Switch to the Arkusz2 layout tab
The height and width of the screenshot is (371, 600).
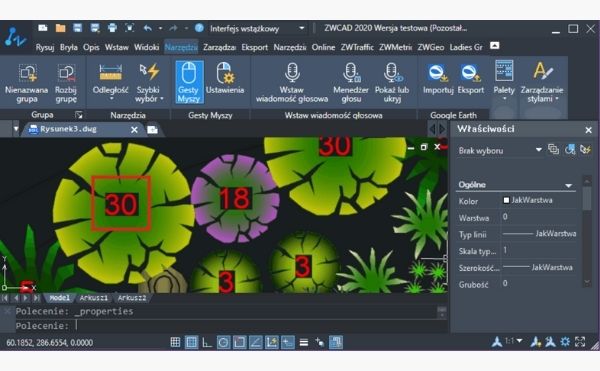coord(132,298)
